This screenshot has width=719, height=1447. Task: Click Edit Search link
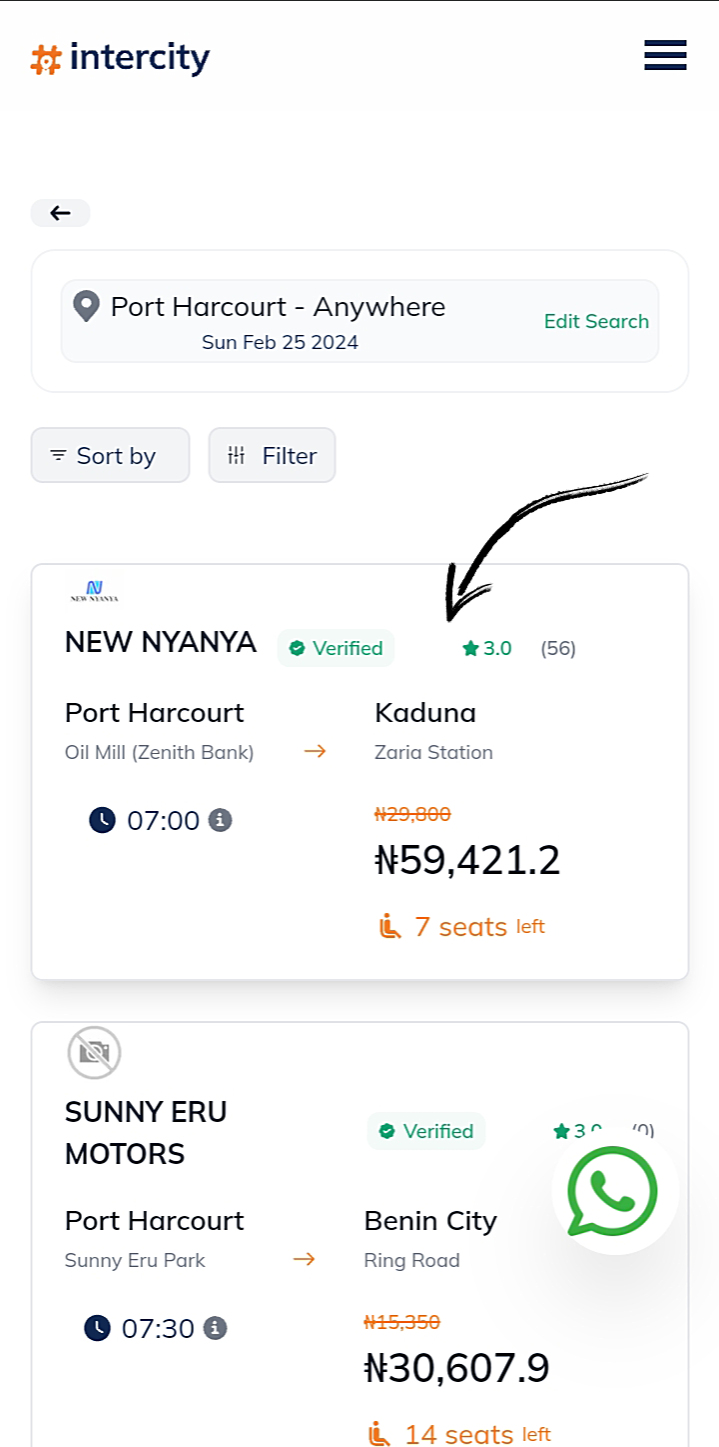[x=596, y=321]
